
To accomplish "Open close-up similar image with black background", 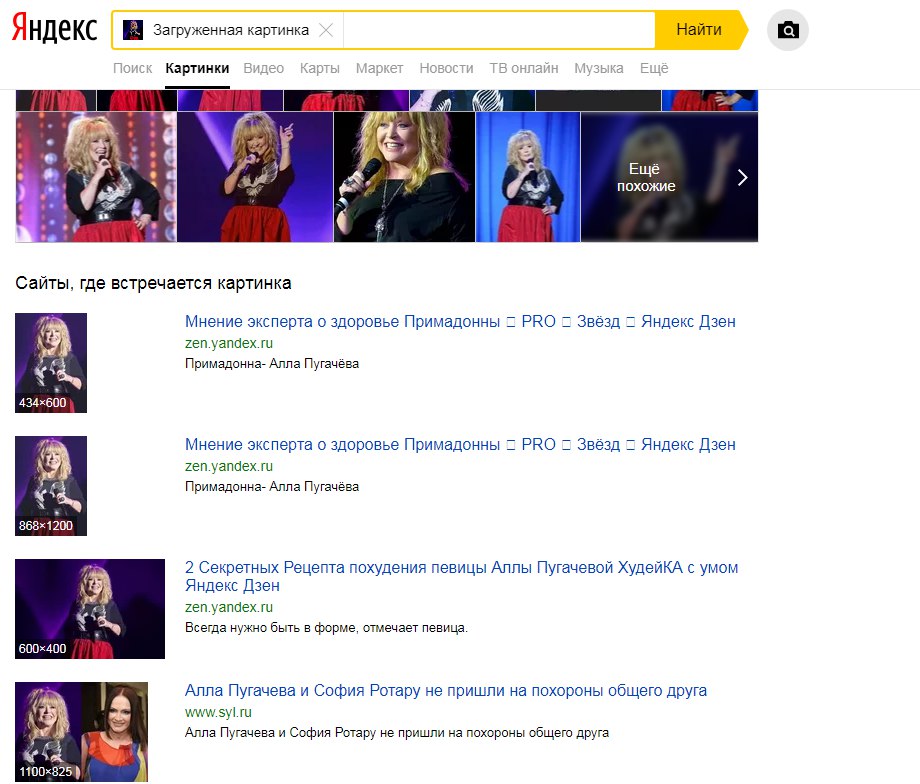I will pos(404,177).
